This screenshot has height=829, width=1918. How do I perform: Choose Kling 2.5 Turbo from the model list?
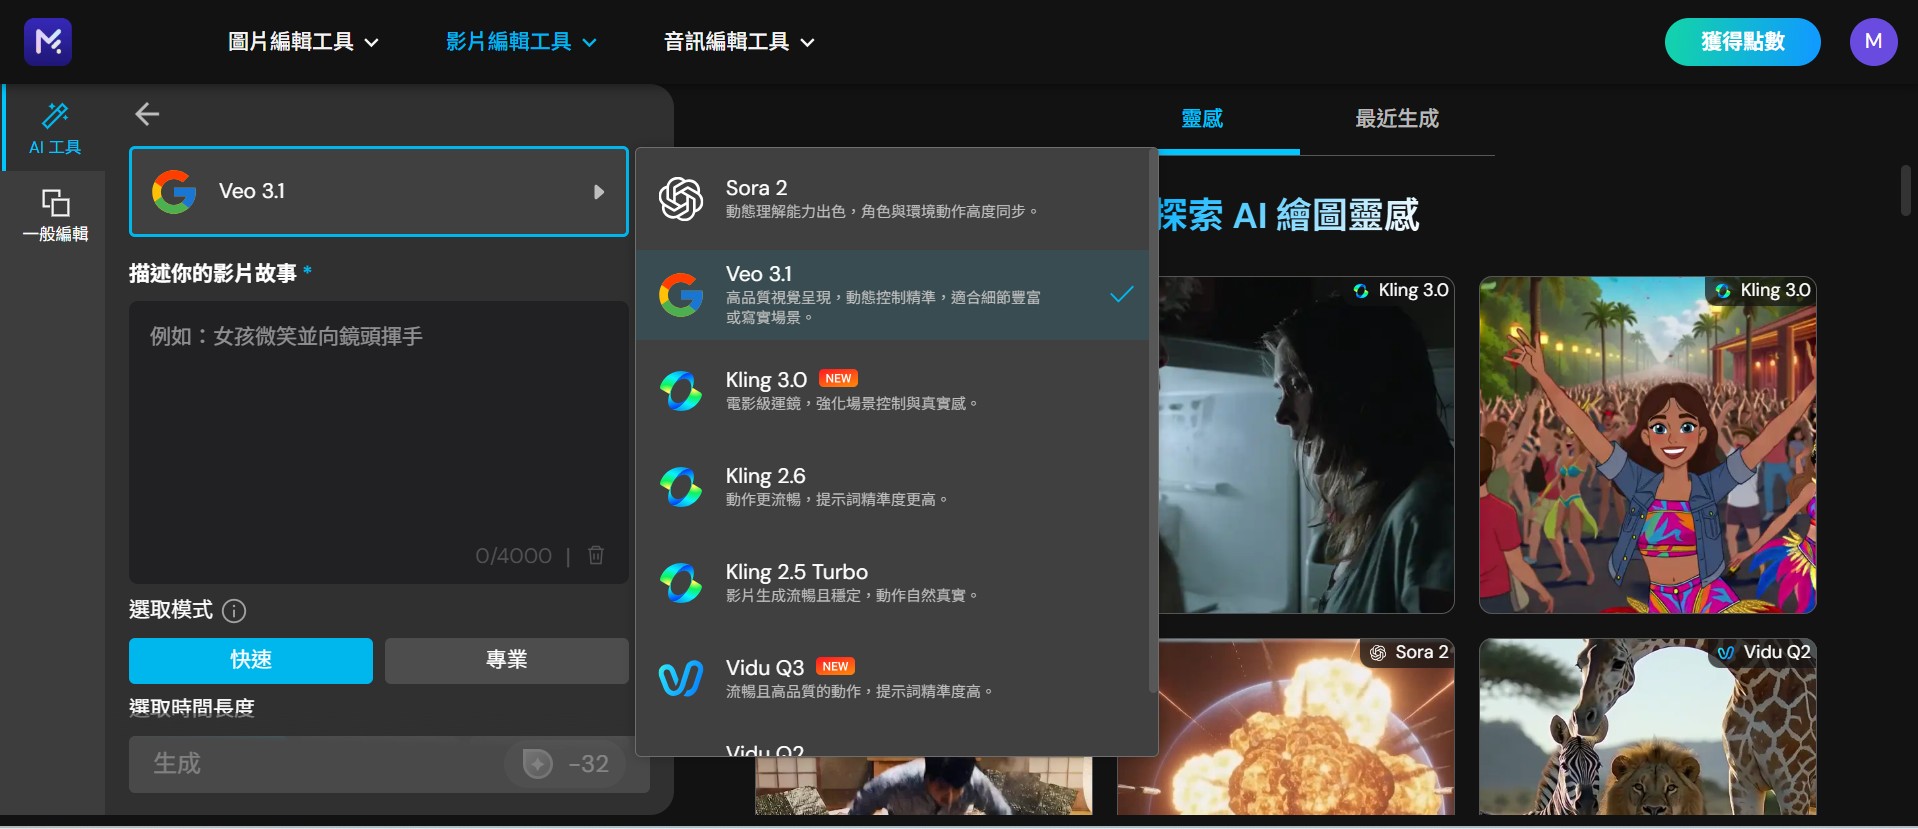tap(892, 582)
